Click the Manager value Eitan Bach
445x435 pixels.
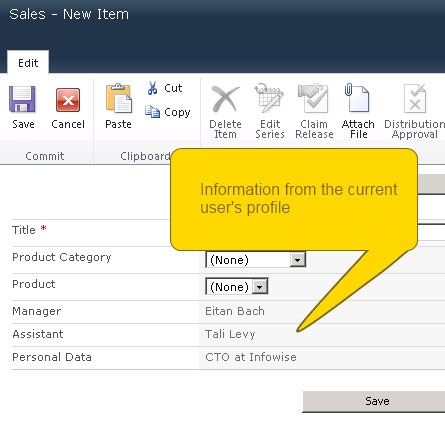pyautogui.click(x=235, y=311)
